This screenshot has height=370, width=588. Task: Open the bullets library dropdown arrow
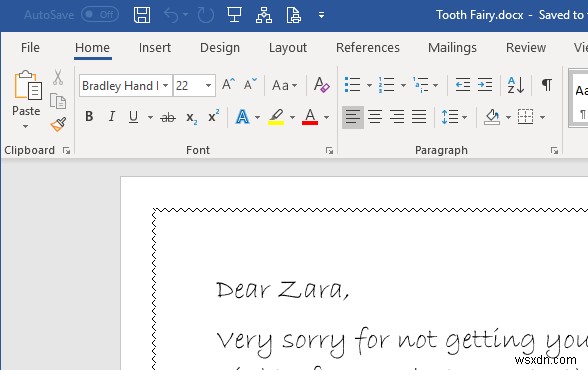[x=369, y=85]
